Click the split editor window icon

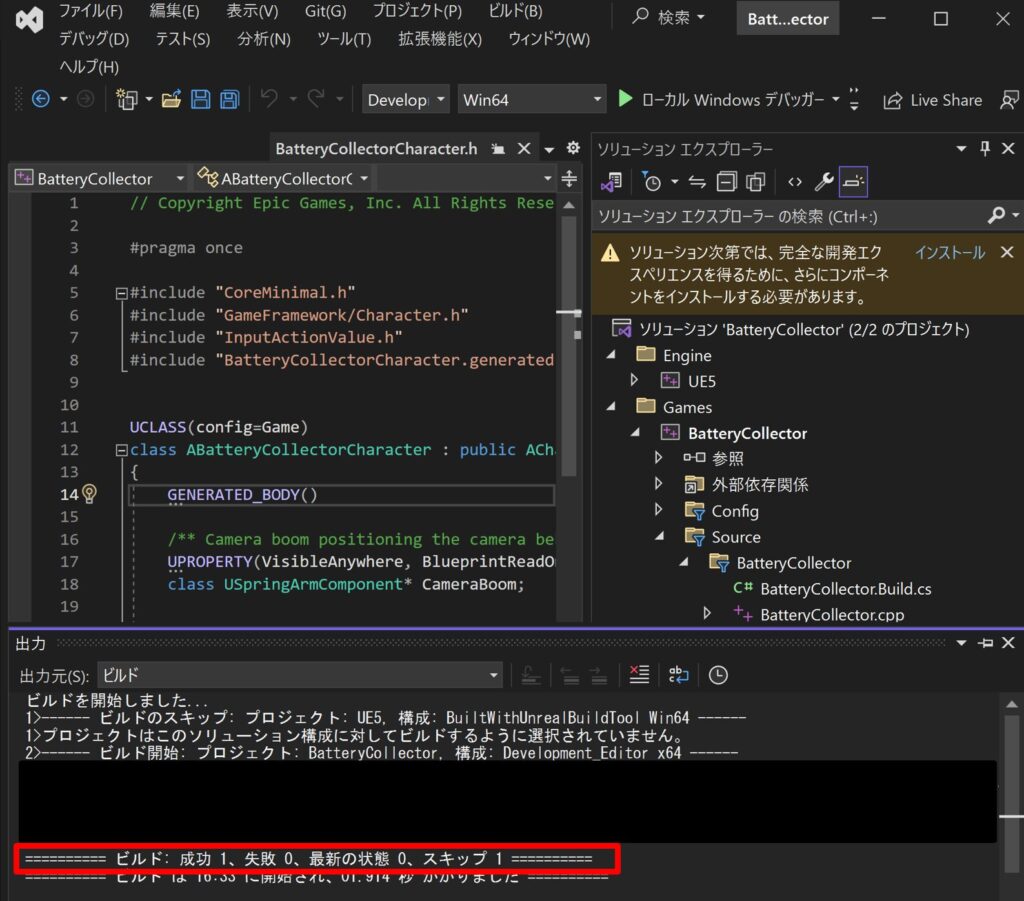pyautogui.click(x=569, y=178)
